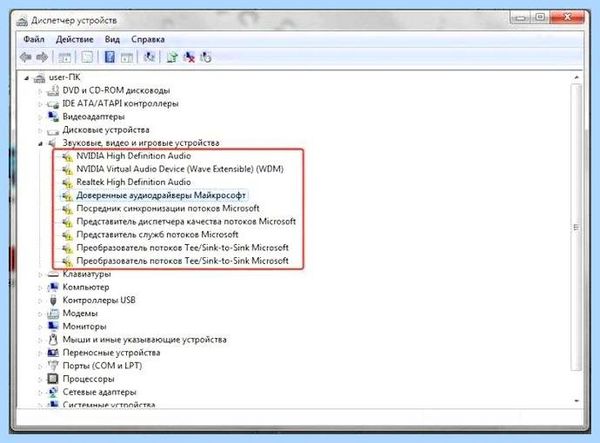600x443 pixels.
Task: Open the Файл menu
Action: 34,39
